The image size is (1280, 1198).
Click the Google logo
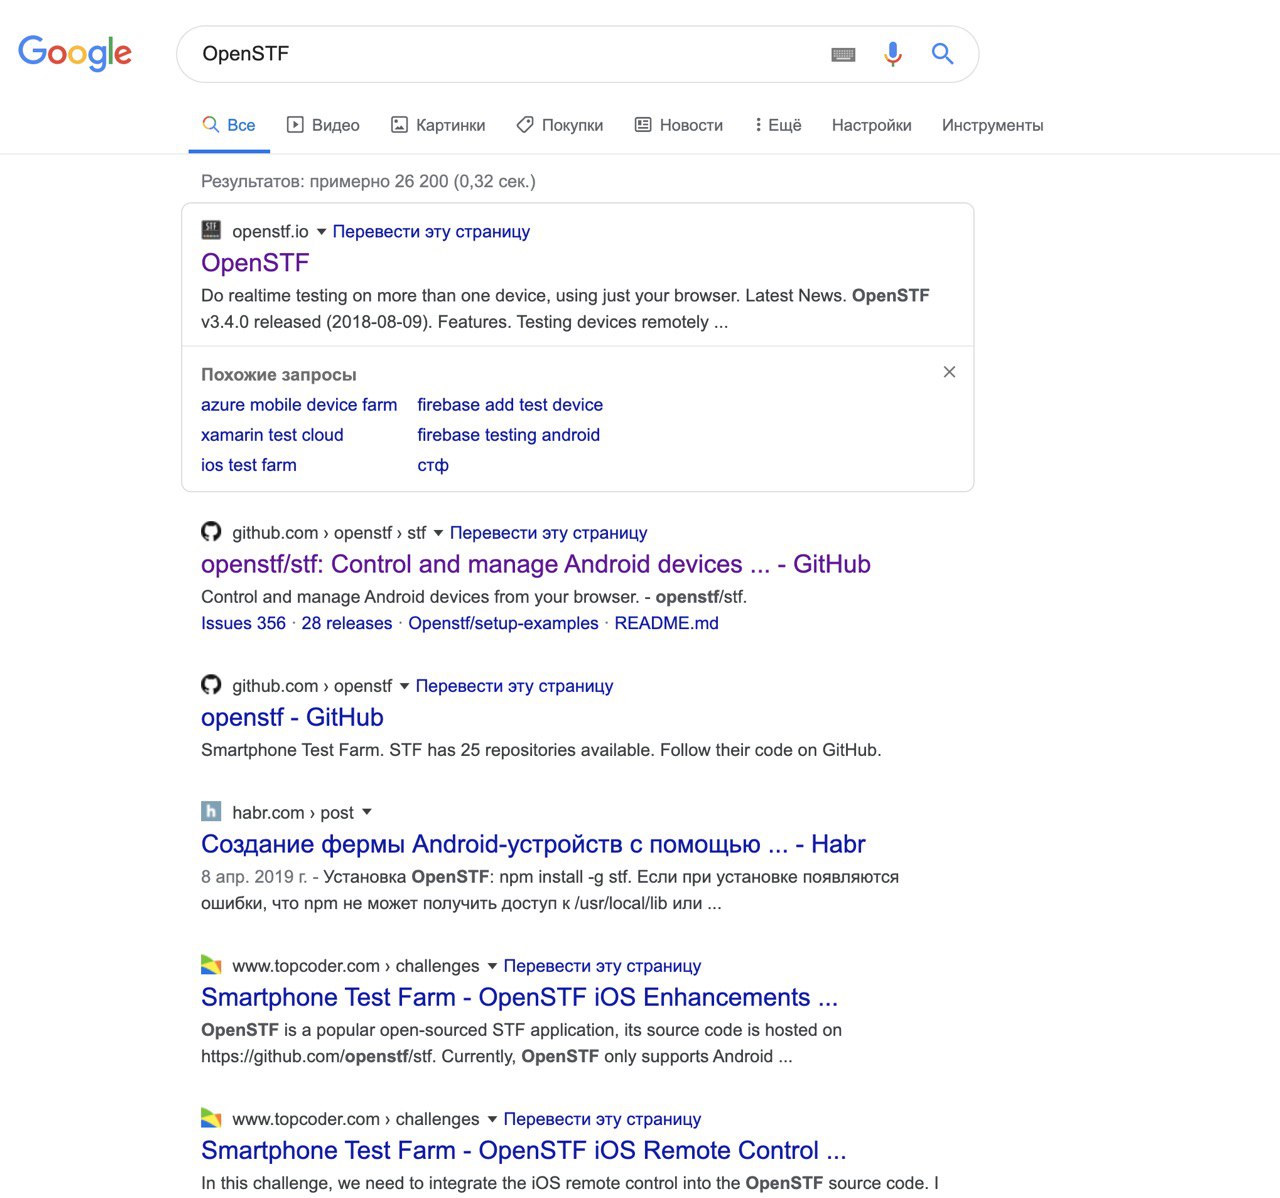[75, 53]
